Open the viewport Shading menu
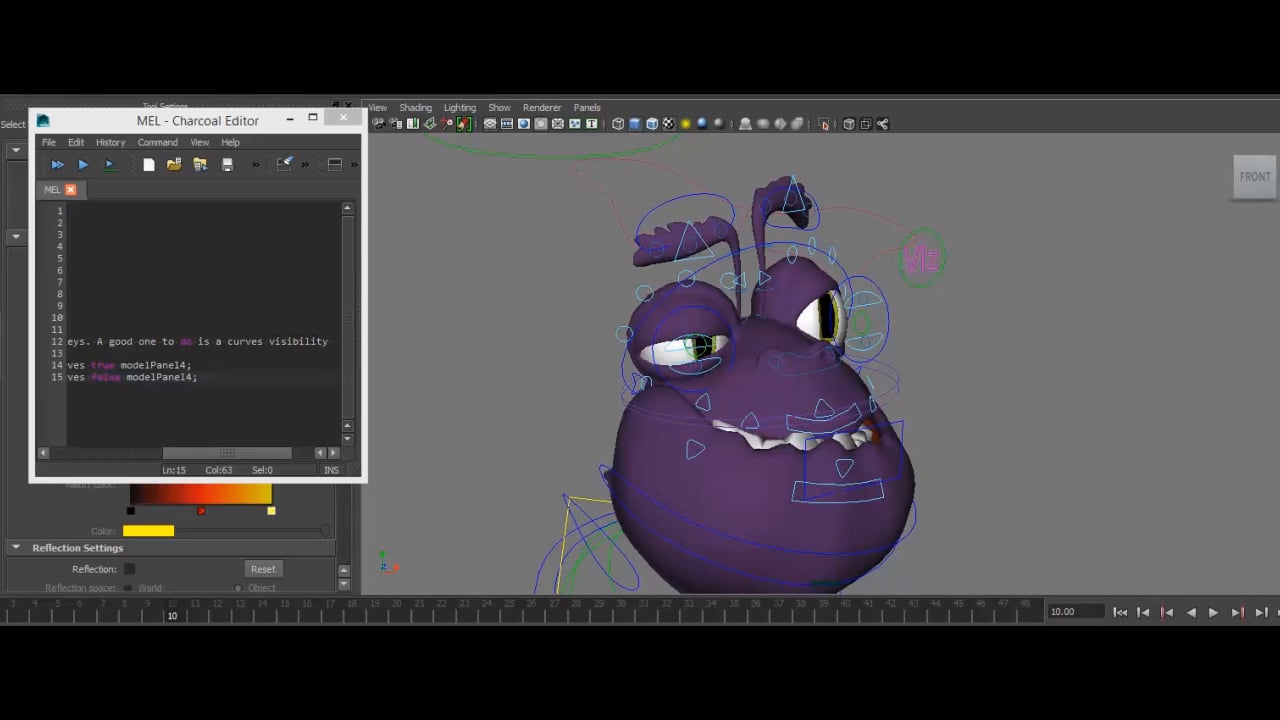This screenshot has width=1280, height=720. pos(415,107)
